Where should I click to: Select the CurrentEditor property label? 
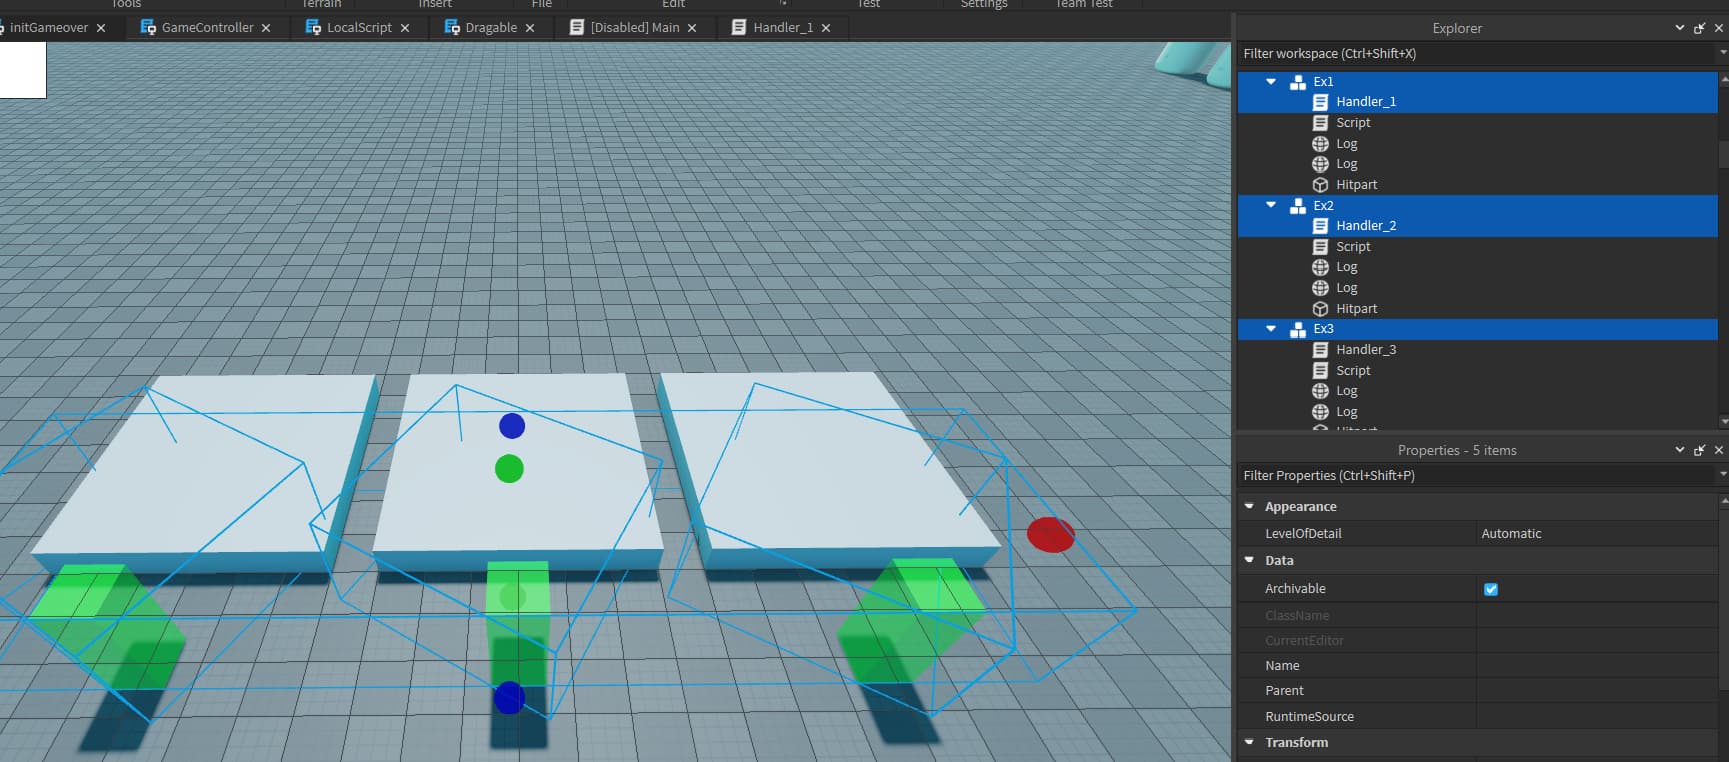click(1304, 641)
